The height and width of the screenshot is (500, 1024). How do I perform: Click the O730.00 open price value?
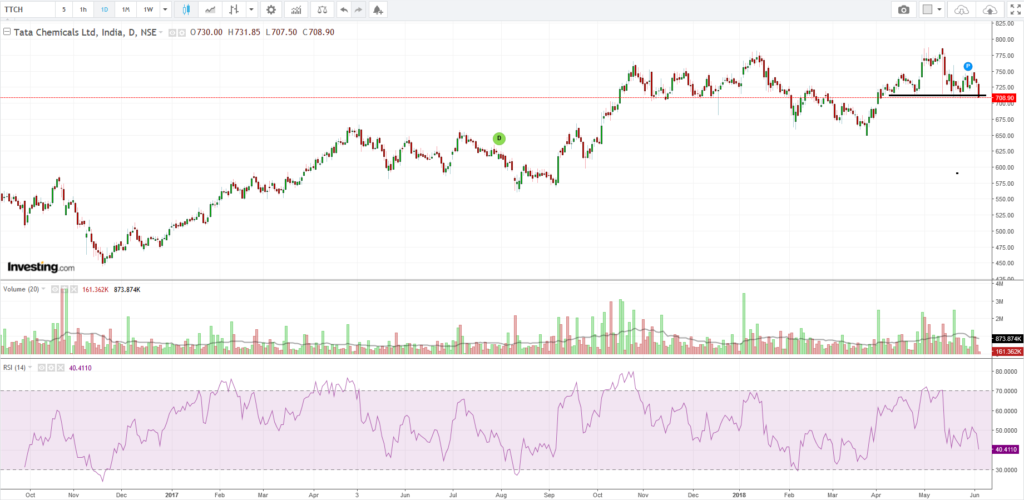coord(206,32)
